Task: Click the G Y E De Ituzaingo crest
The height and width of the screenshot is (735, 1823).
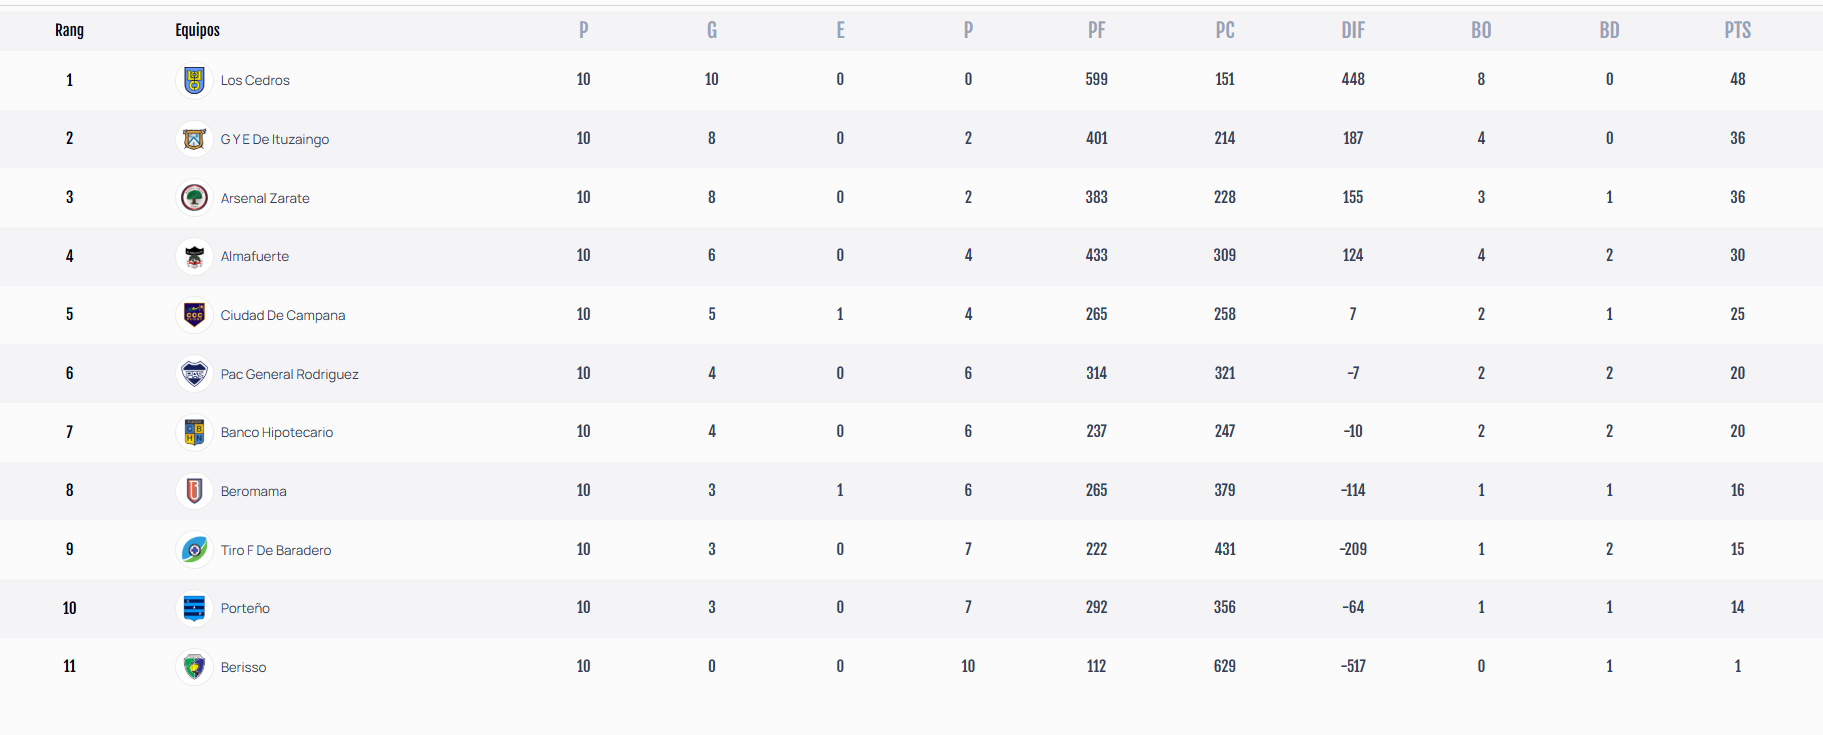Action: pyautogui.click(x=194, y=139)
